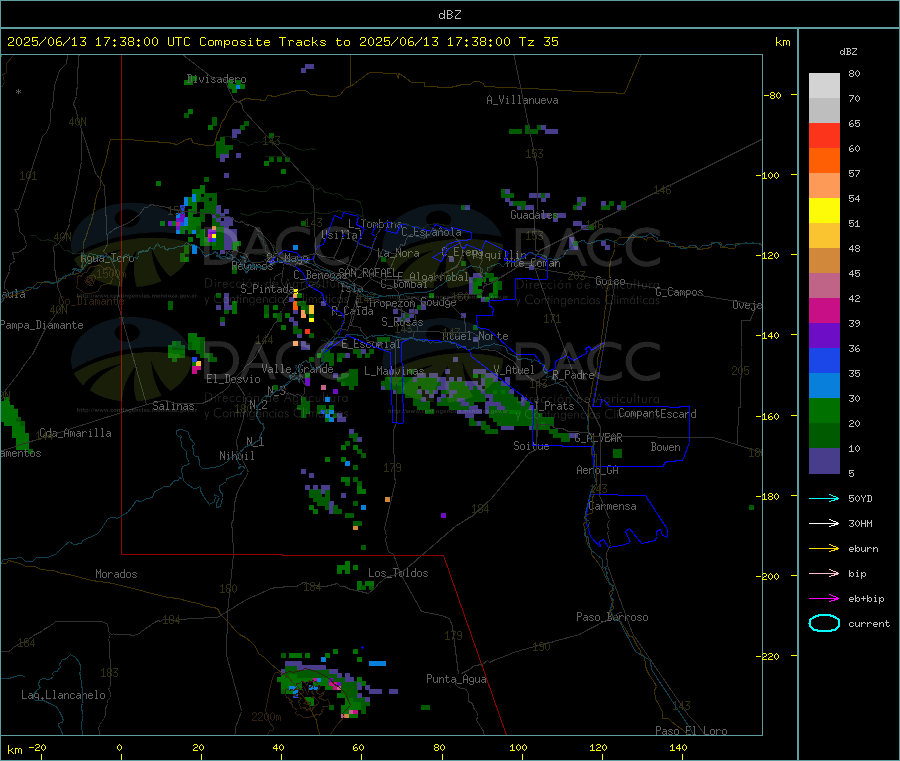Click the Los_Toldos map label
This screenshot has width=900, height=761.
pyautogui.click(x=398, y=573)
